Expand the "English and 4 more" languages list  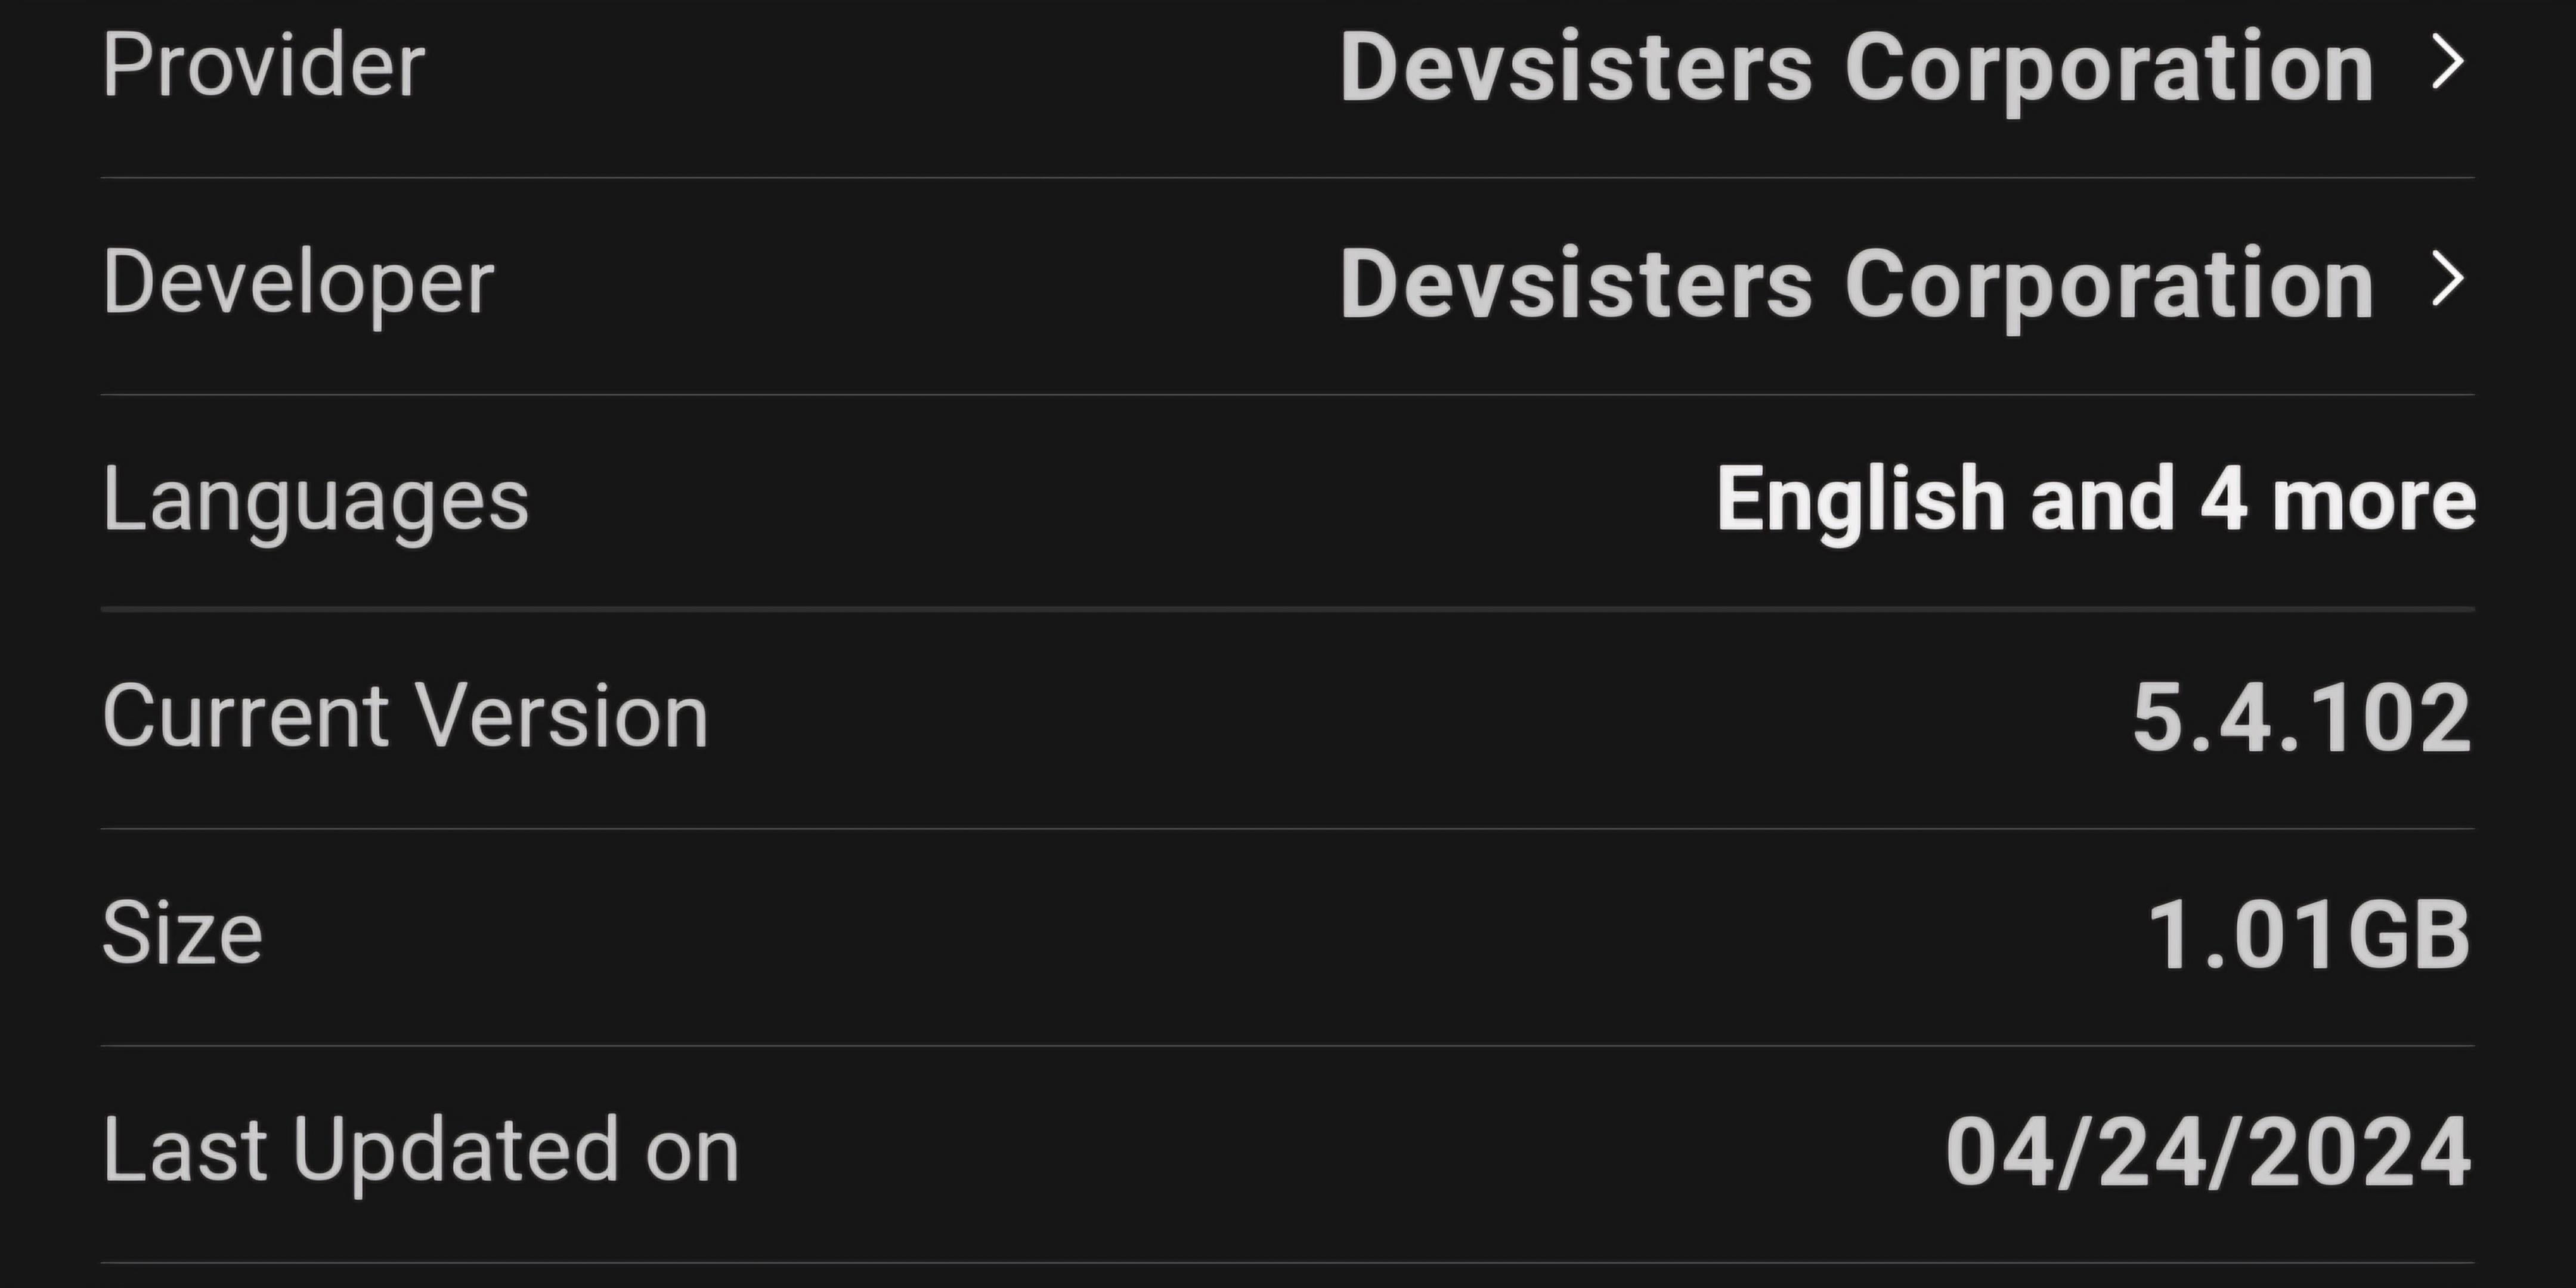2096,499
